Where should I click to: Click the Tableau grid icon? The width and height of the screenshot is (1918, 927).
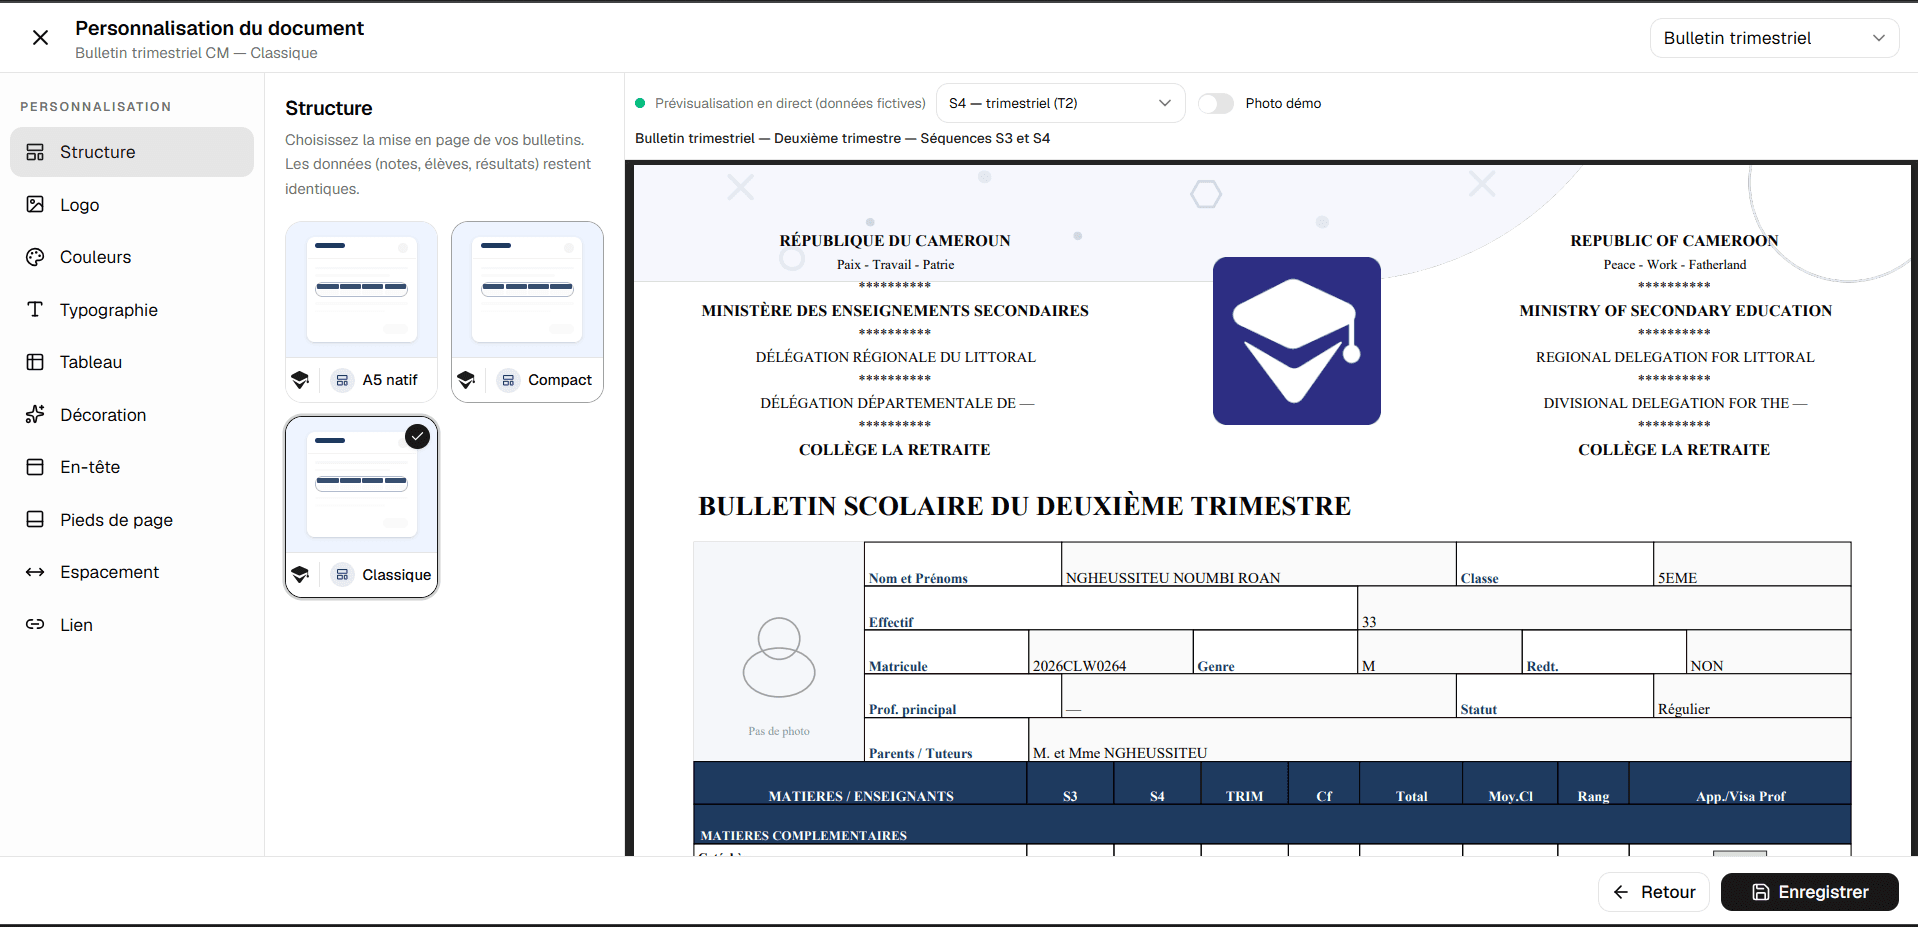coord(35,362)
